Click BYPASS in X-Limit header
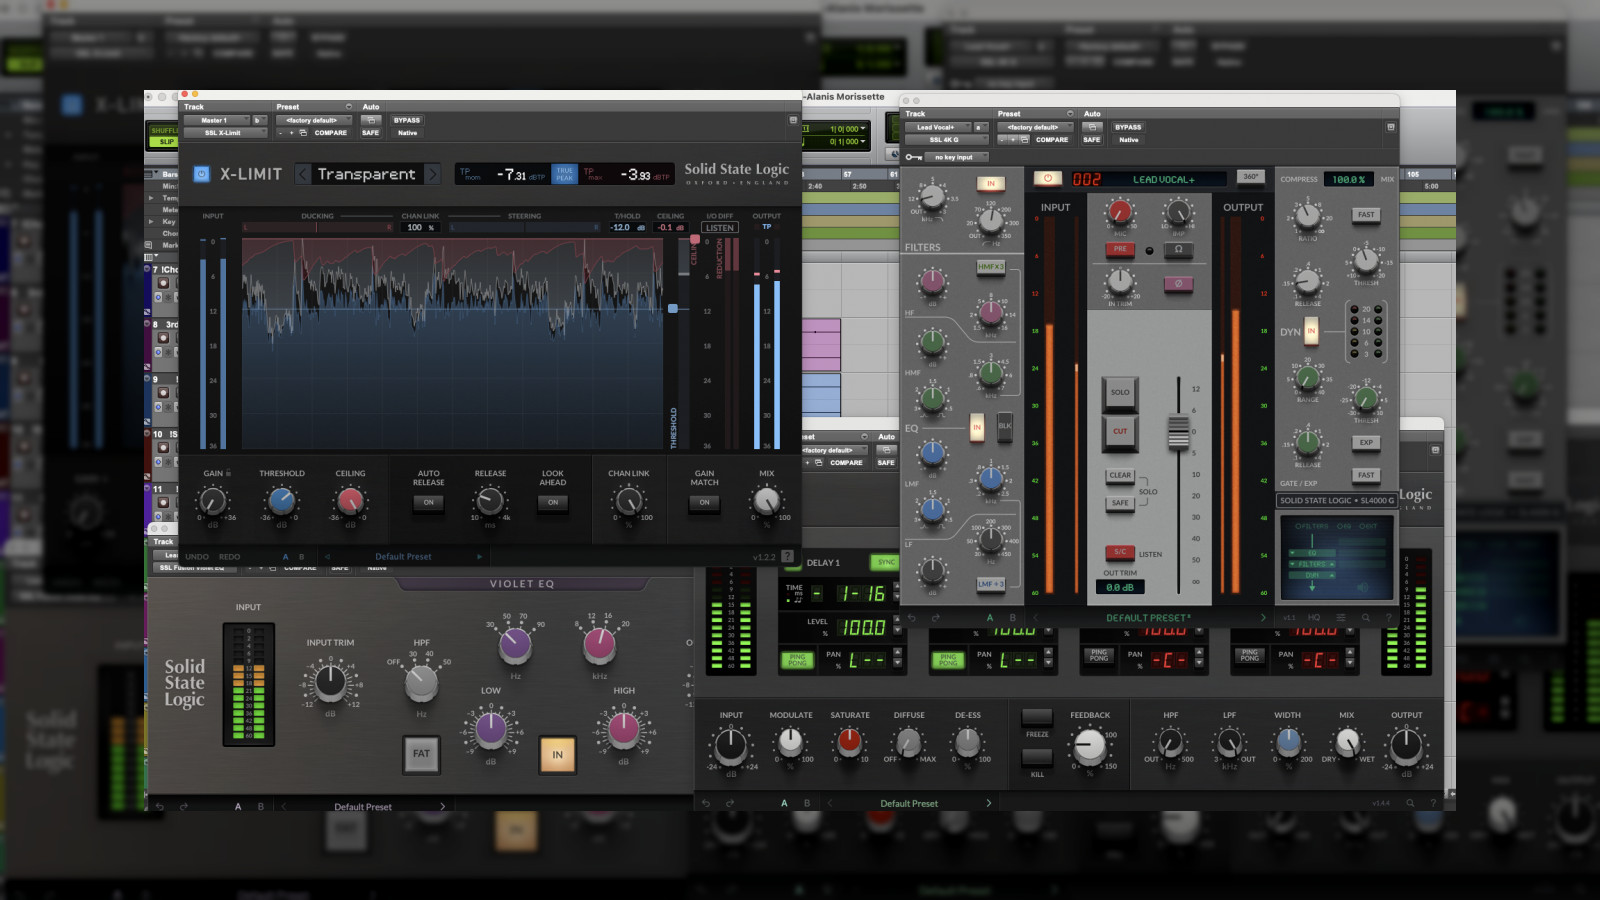1600x900 pixels. point(407,120)
